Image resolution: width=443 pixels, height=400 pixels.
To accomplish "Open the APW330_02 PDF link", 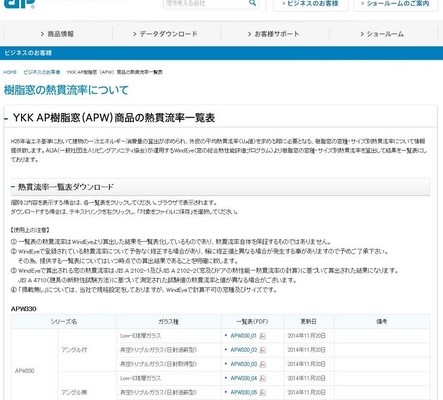I will coord(244,350).
